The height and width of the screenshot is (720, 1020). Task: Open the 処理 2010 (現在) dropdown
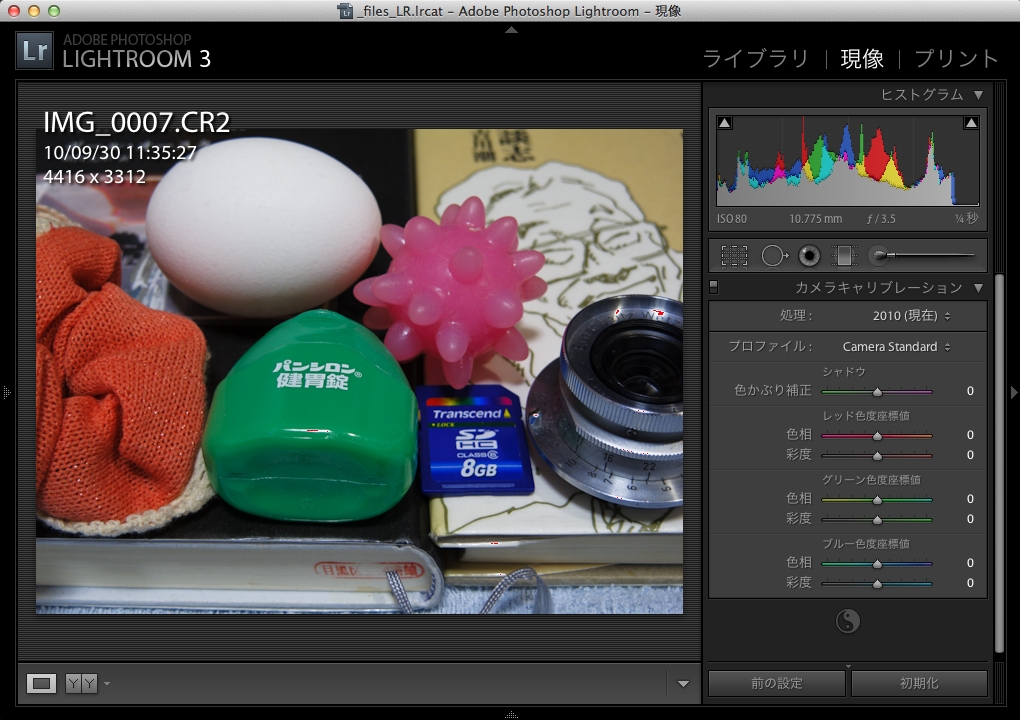(x=911, y=316)
